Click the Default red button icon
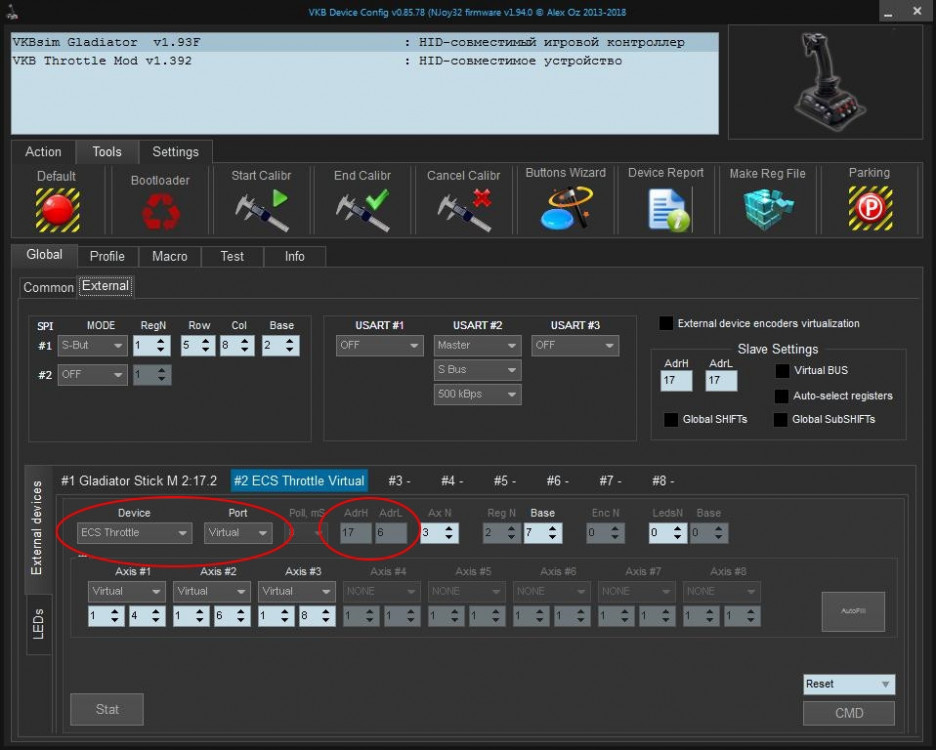The width and height of the screenshot is (936, 750). coord(57,209)
